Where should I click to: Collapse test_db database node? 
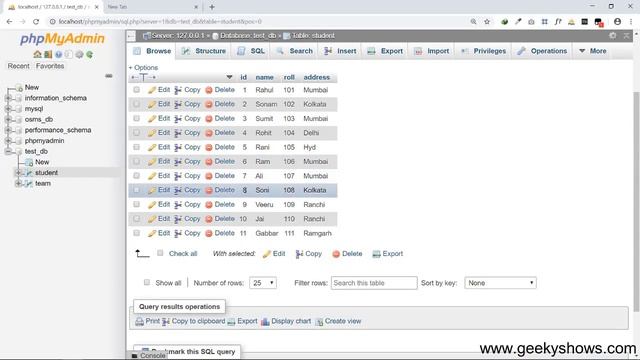coord(8,151)
